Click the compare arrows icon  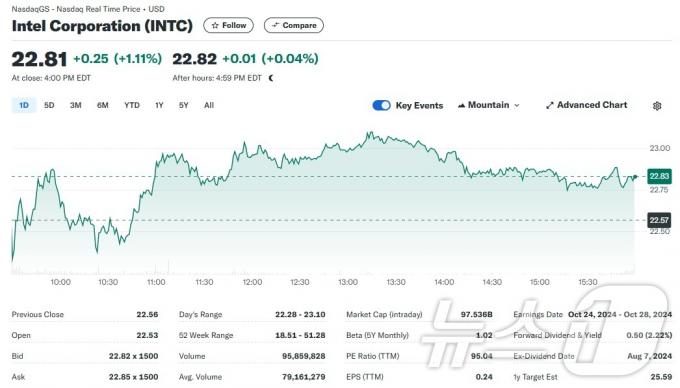point(275,26)
